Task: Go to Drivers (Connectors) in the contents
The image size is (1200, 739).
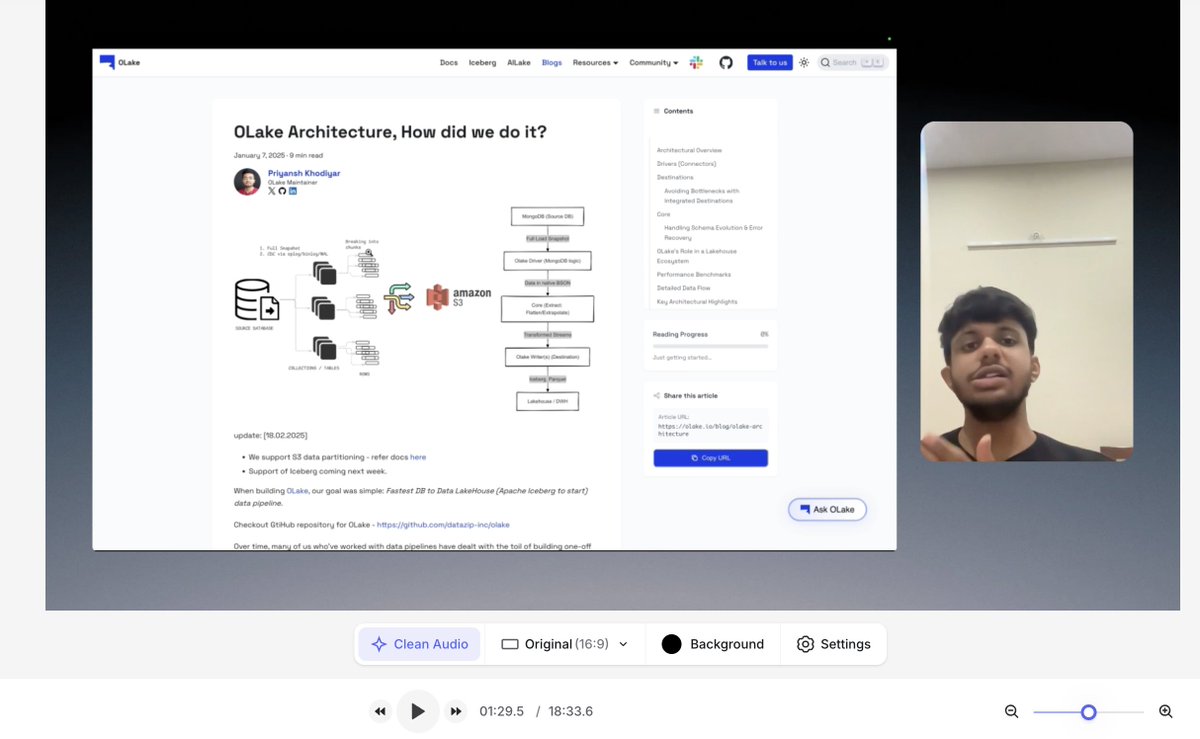Action: [x=686, y=163]
